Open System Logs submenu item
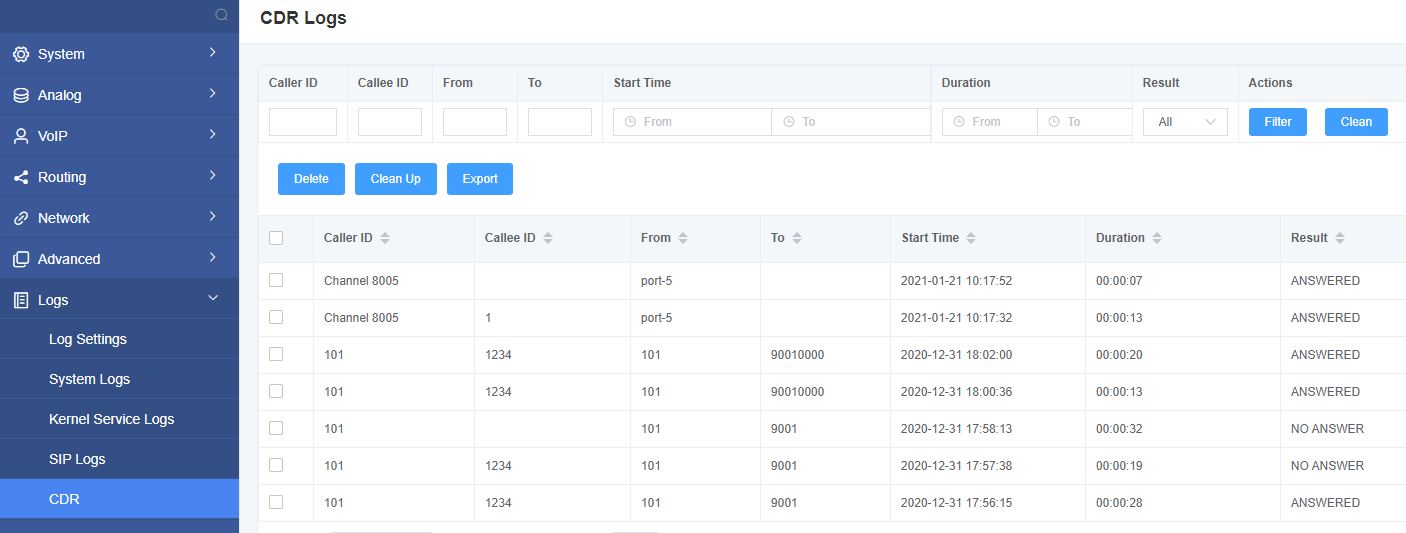Viewport: 1406px width, 533px height. coord(119,379)
